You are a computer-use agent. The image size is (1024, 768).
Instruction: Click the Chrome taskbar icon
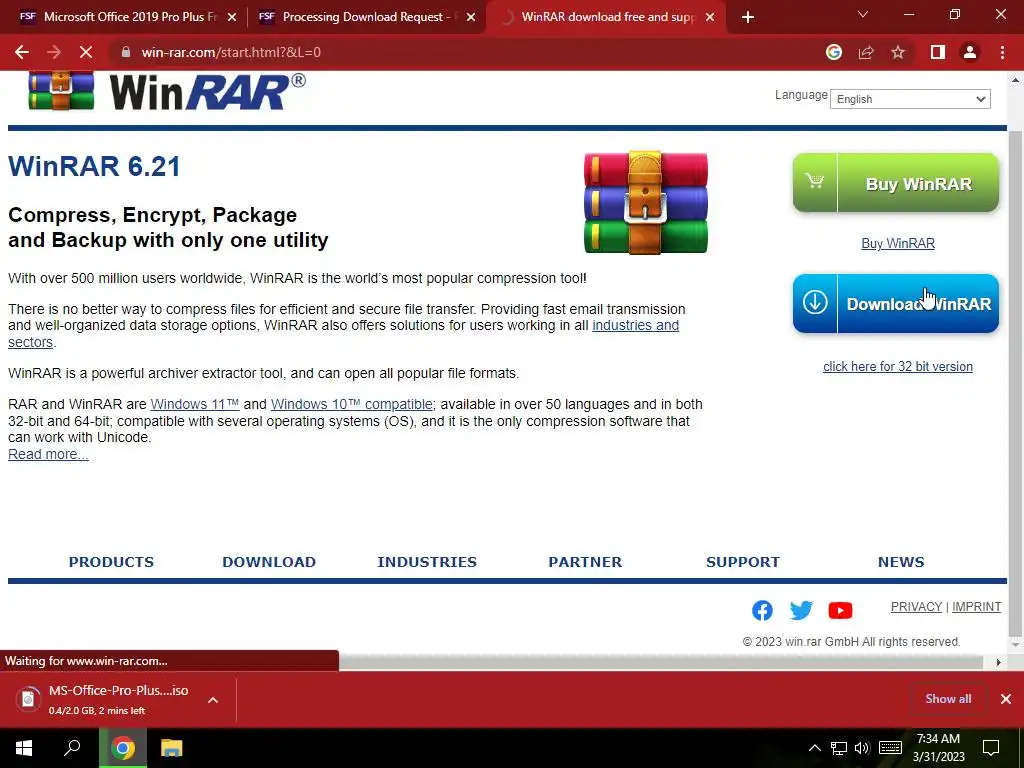(122, 748)
